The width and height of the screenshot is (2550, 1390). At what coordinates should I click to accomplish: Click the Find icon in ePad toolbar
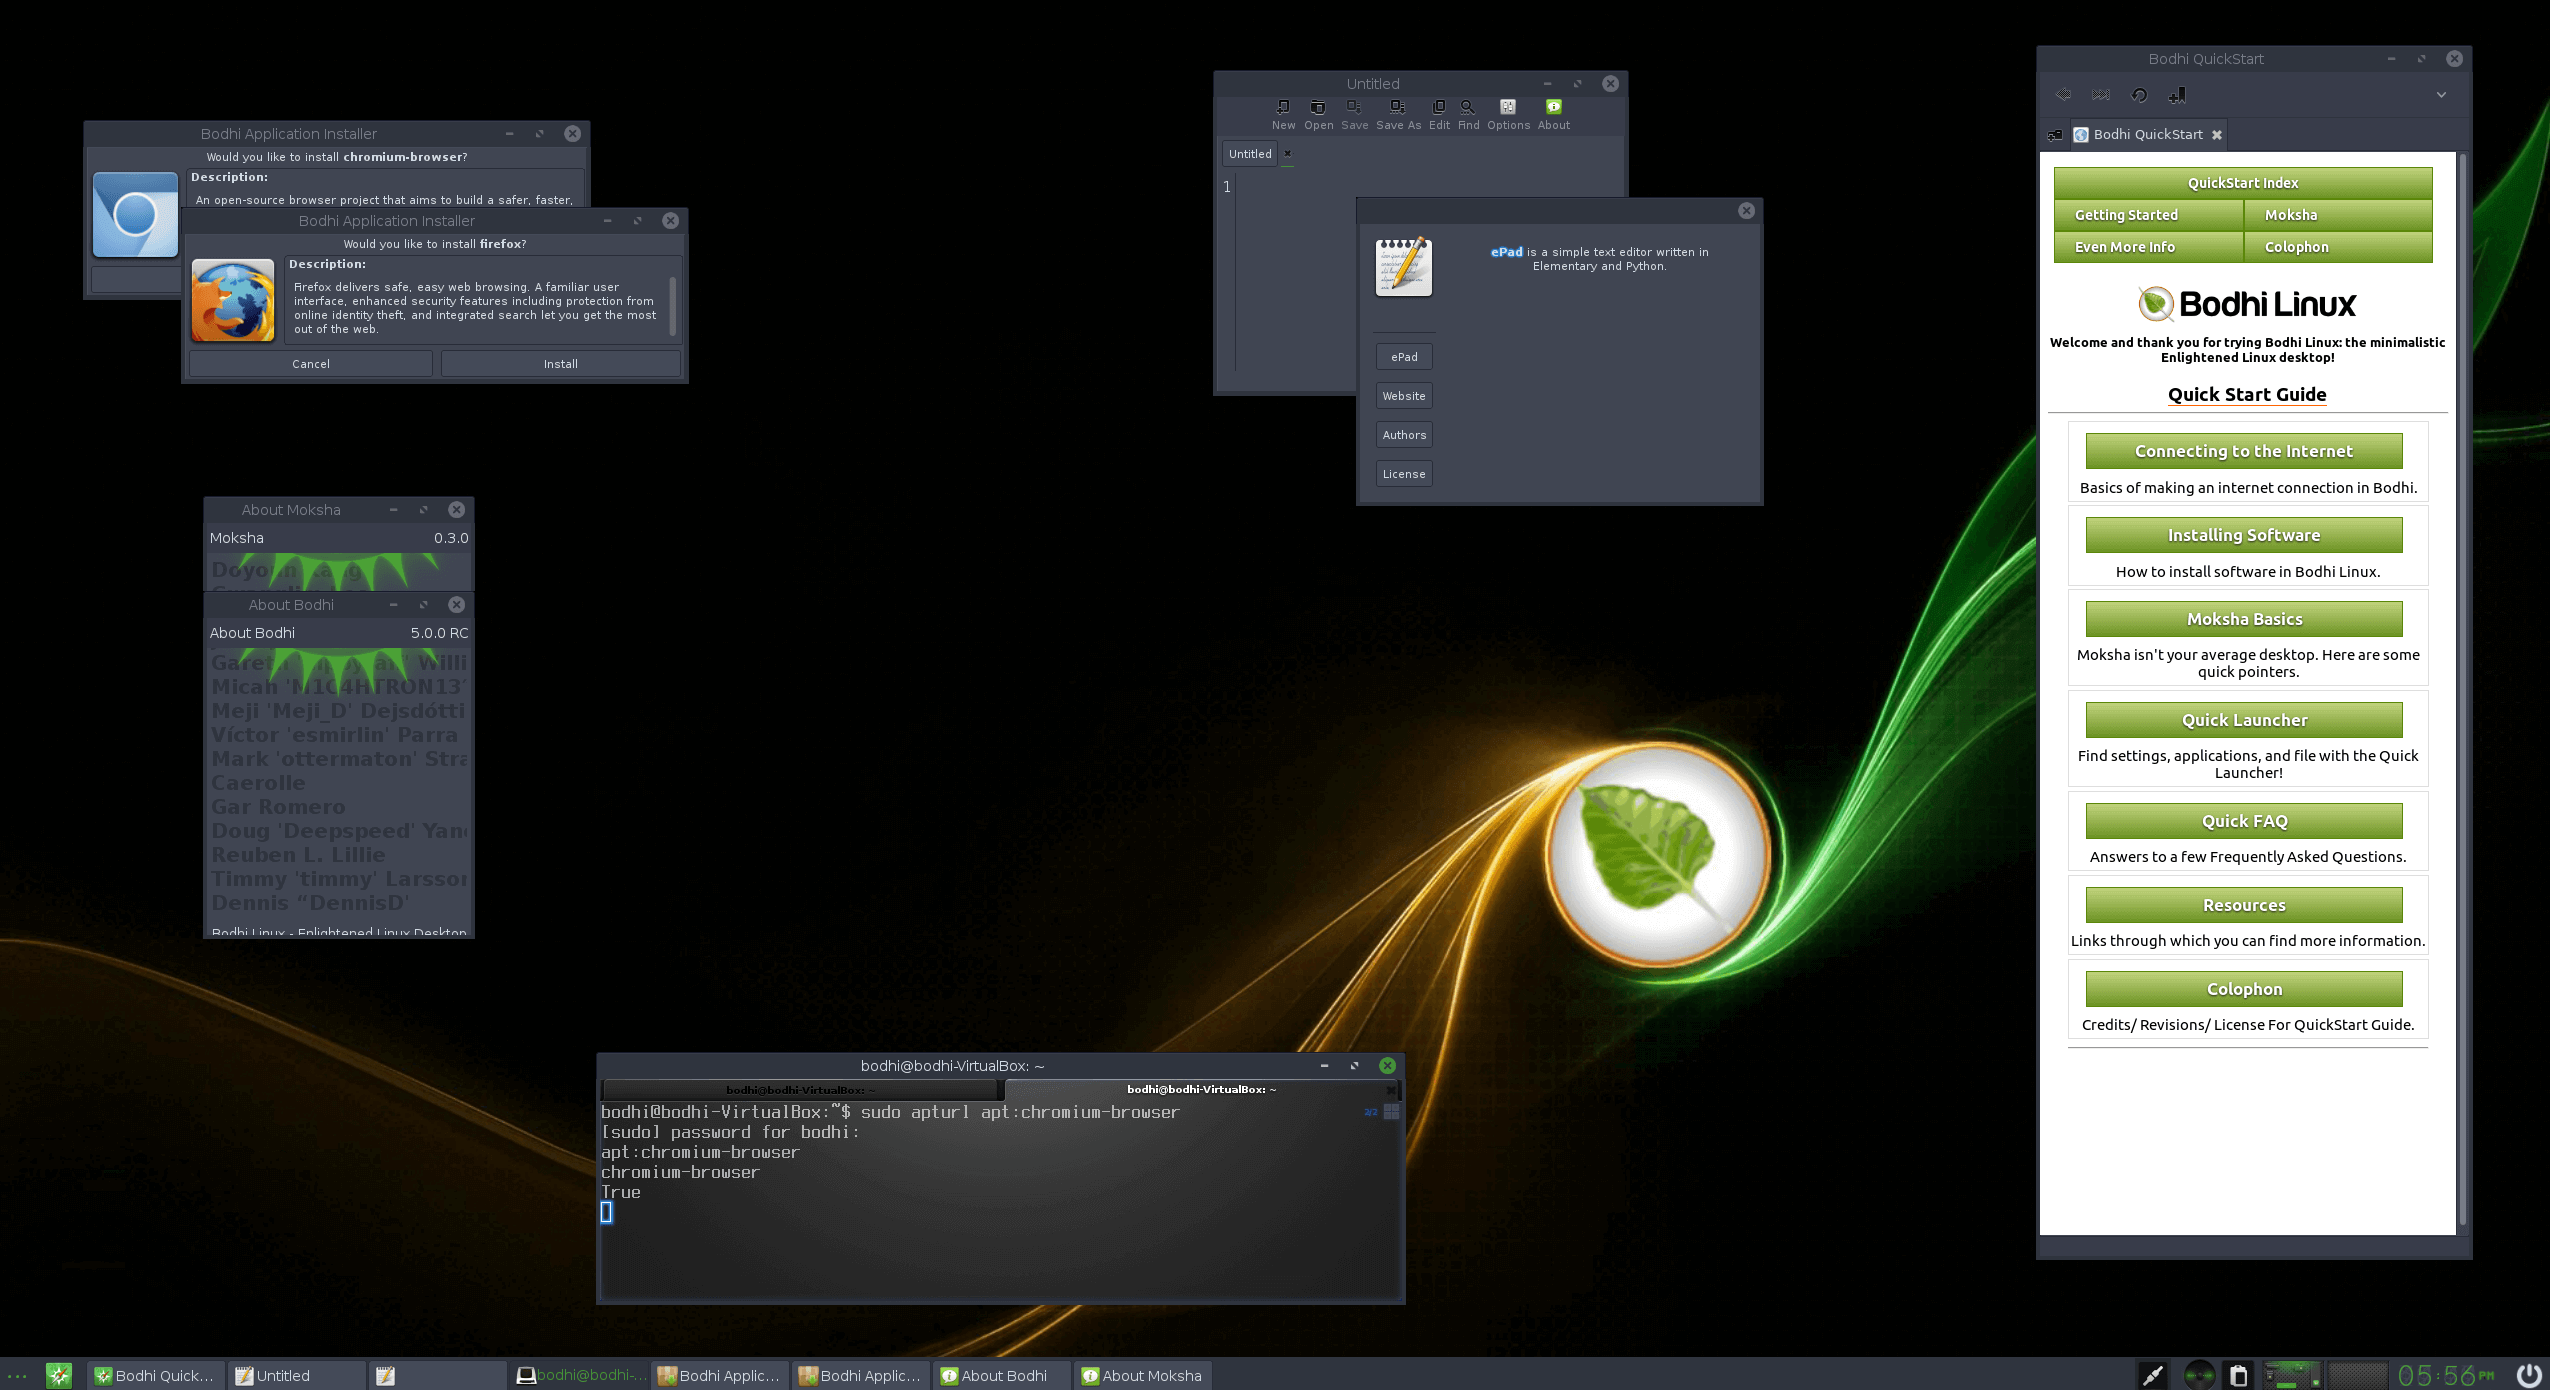pos(1467,106)
